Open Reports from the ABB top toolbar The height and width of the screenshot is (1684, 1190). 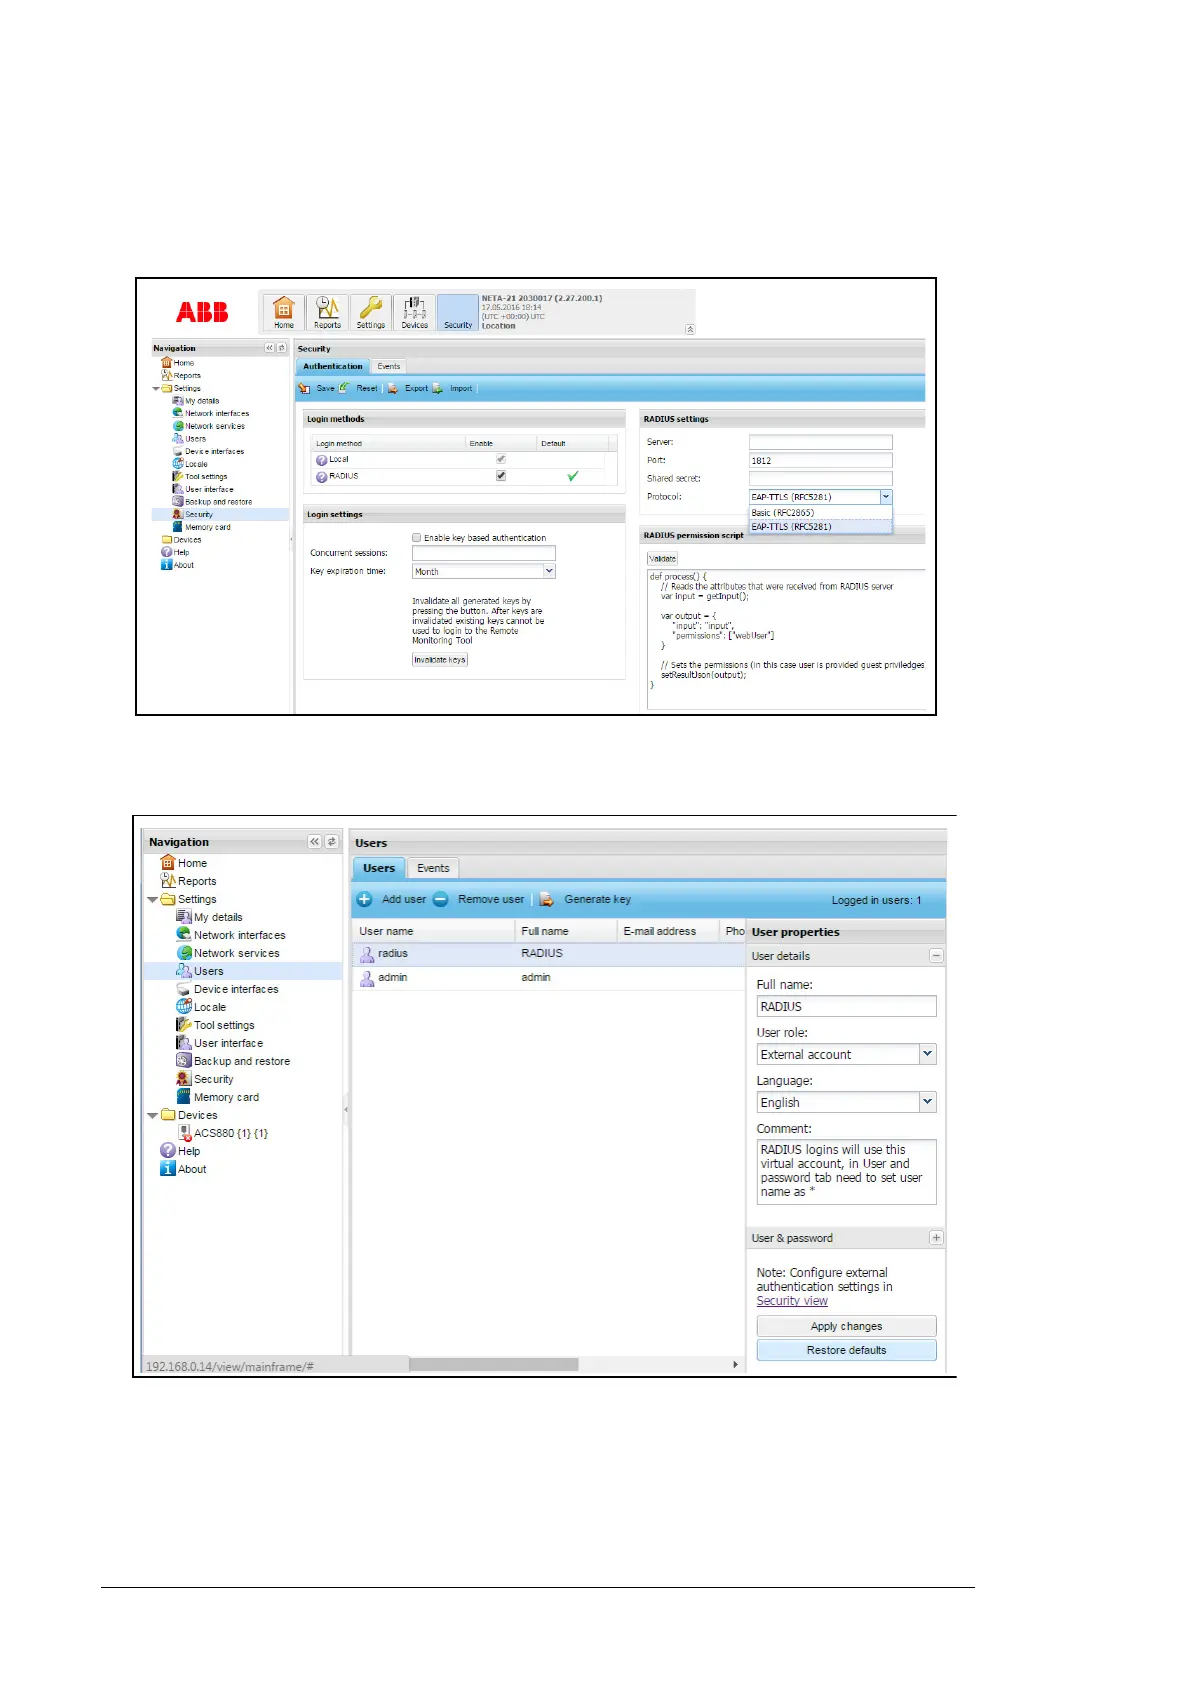(x=327, y=312)
